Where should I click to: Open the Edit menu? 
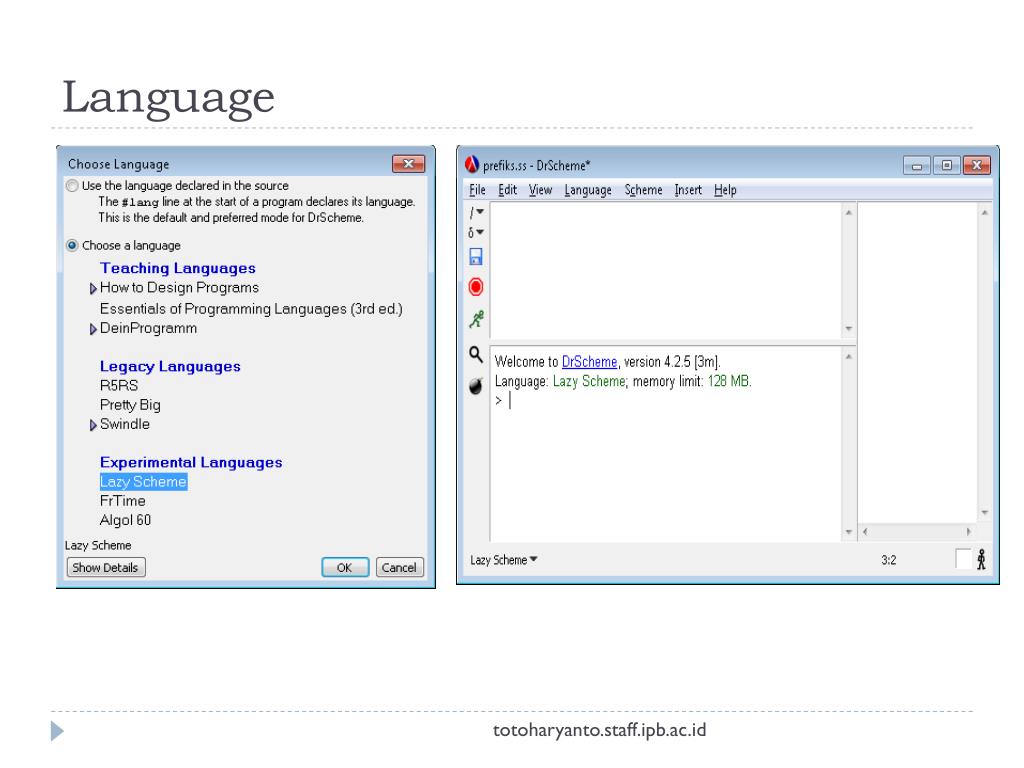(x=507, y=190)
